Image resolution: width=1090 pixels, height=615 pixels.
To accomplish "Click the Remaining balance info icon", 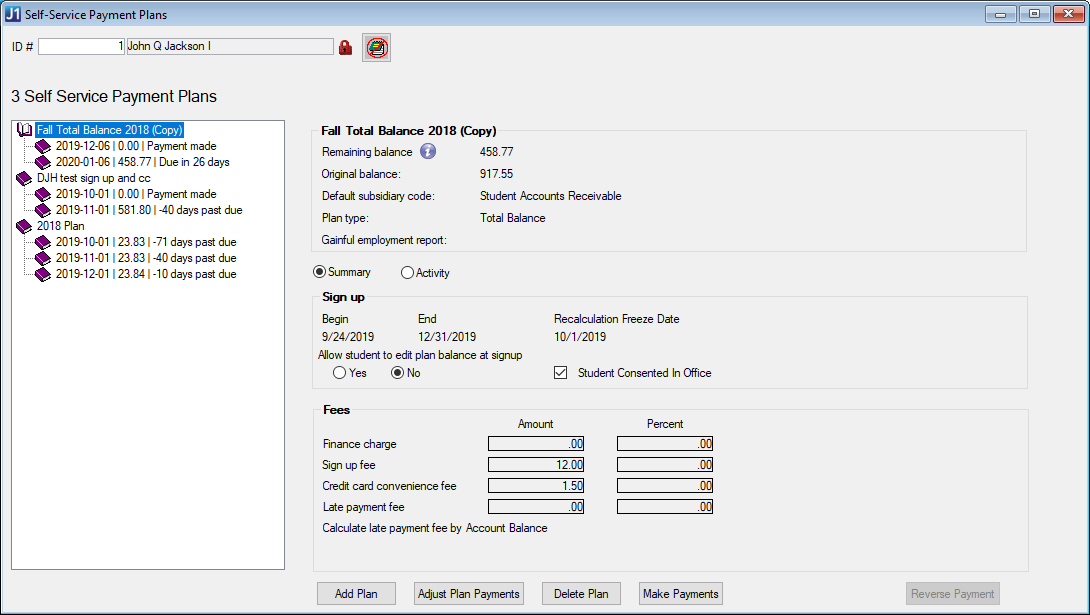I will pos(428,152).
